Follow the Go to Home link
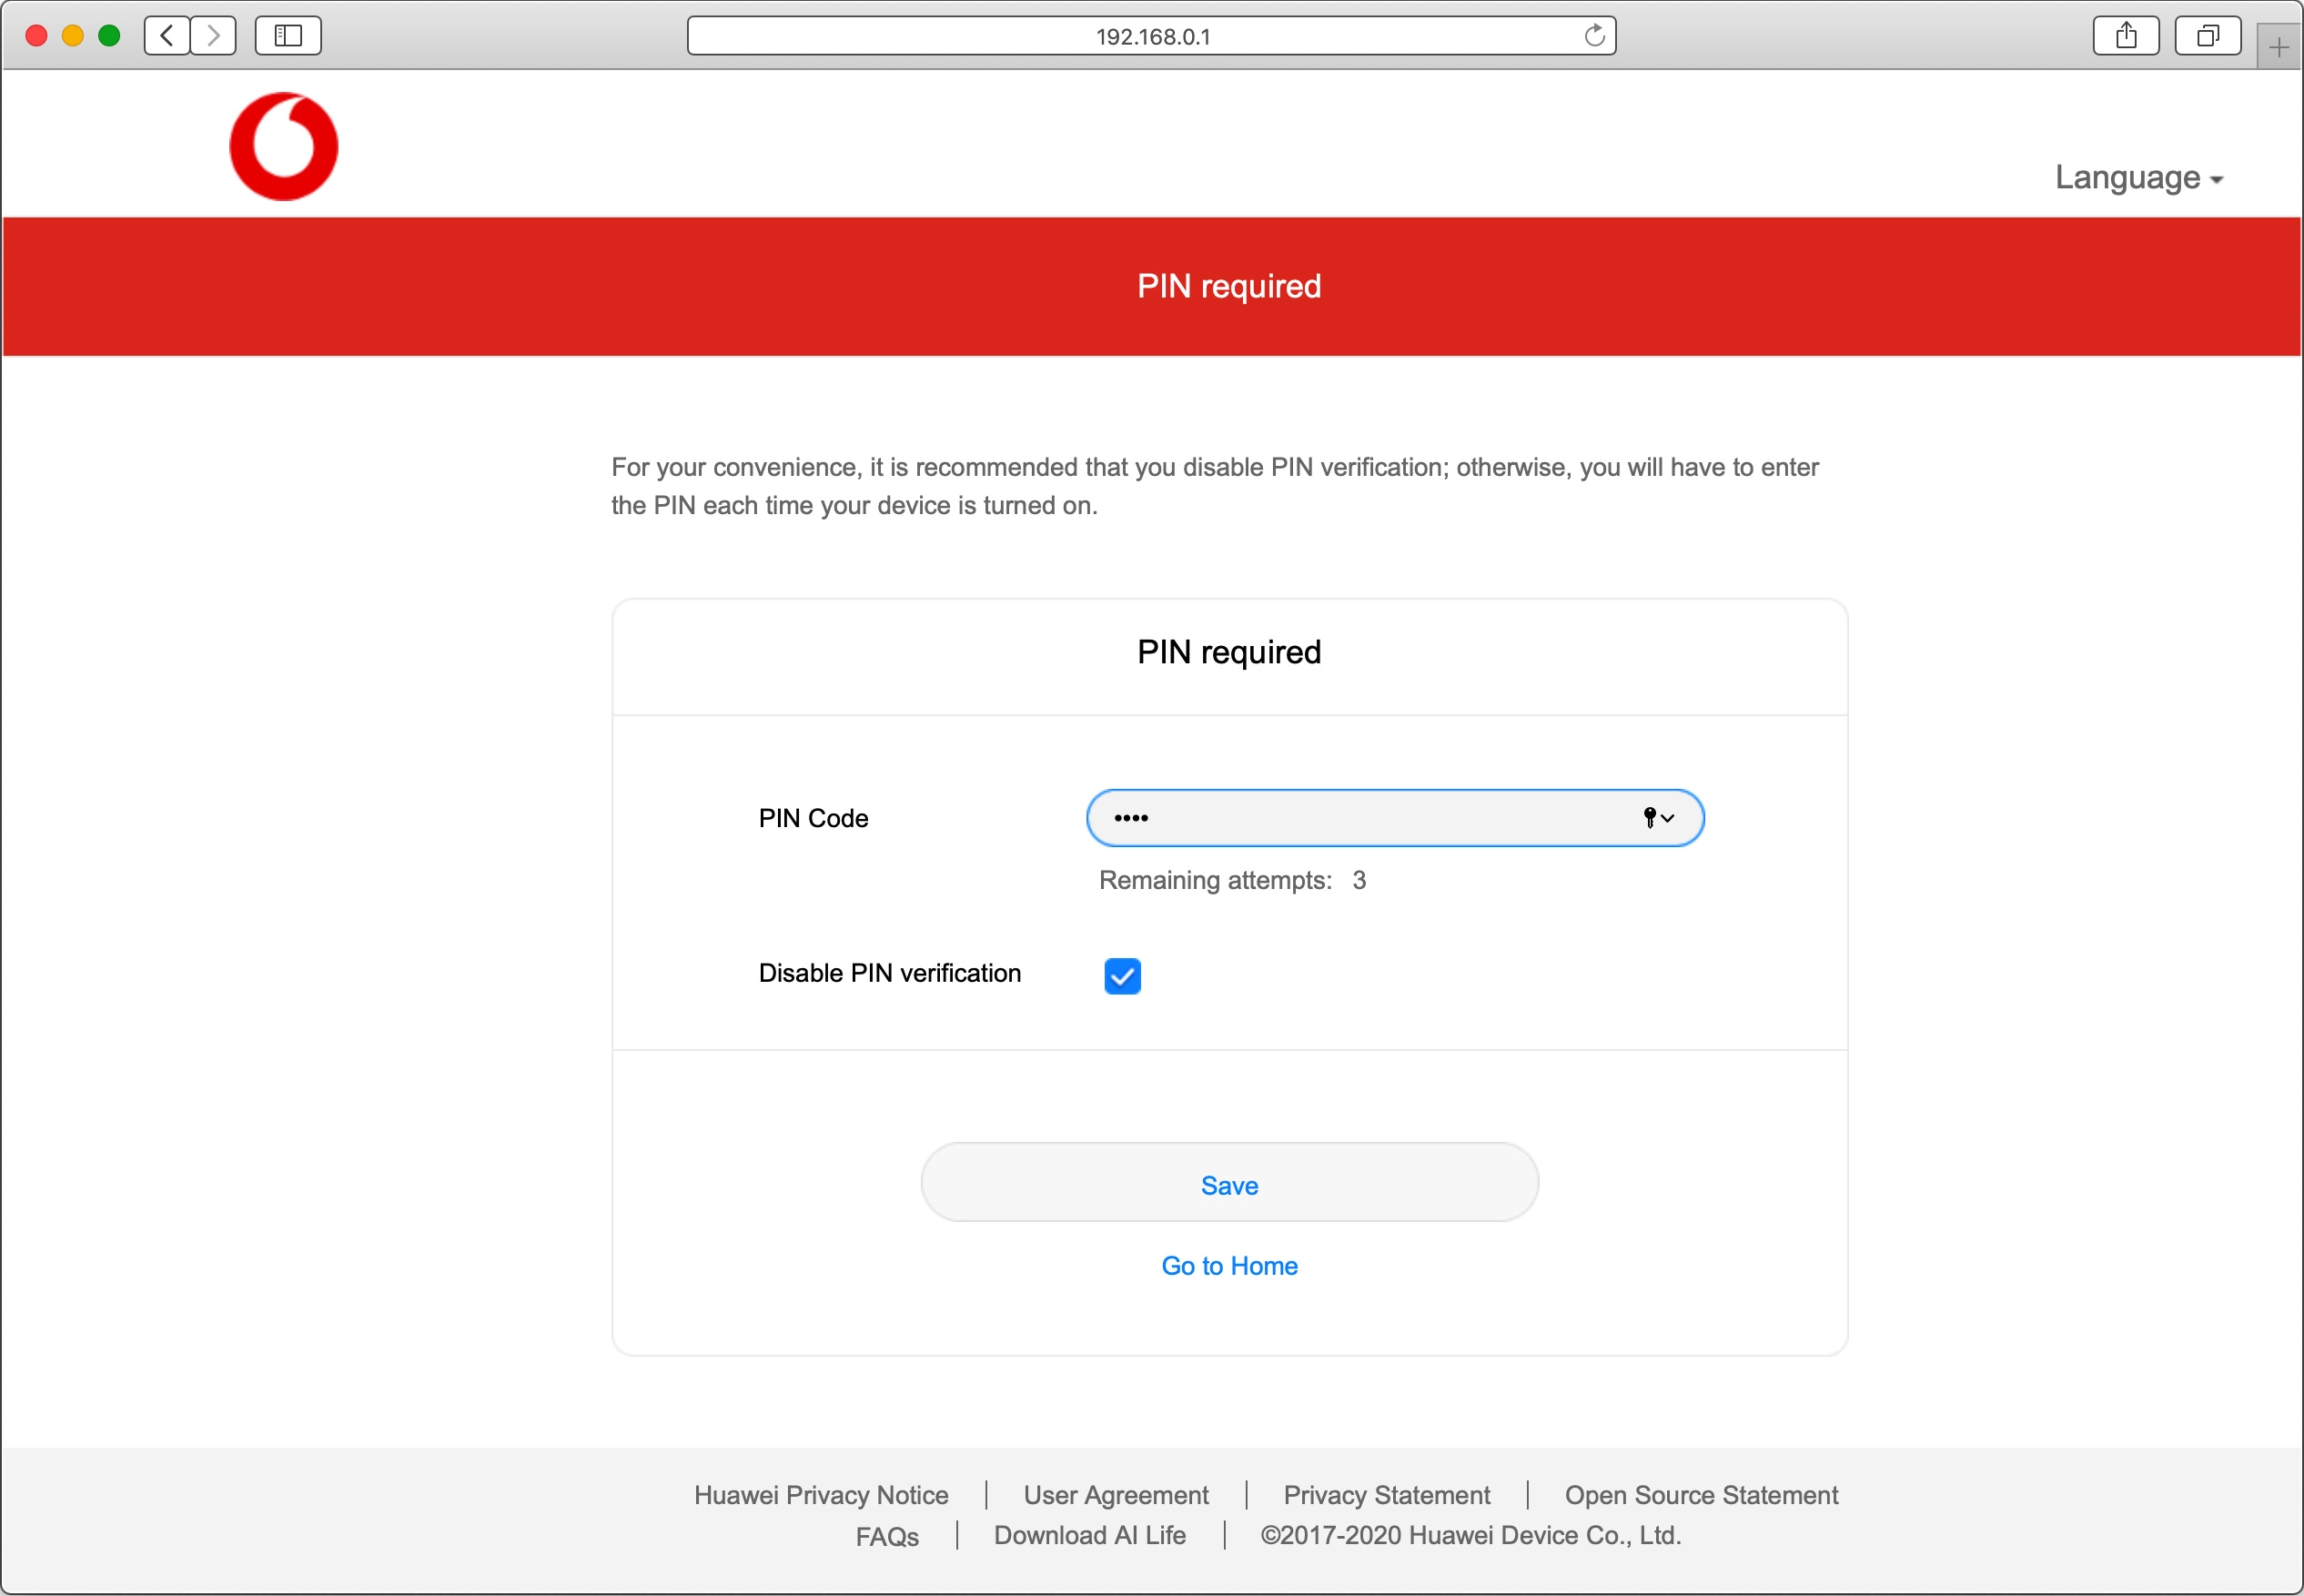This screenshot has height=1596, width=2304. click(x=1229, y=1266)
